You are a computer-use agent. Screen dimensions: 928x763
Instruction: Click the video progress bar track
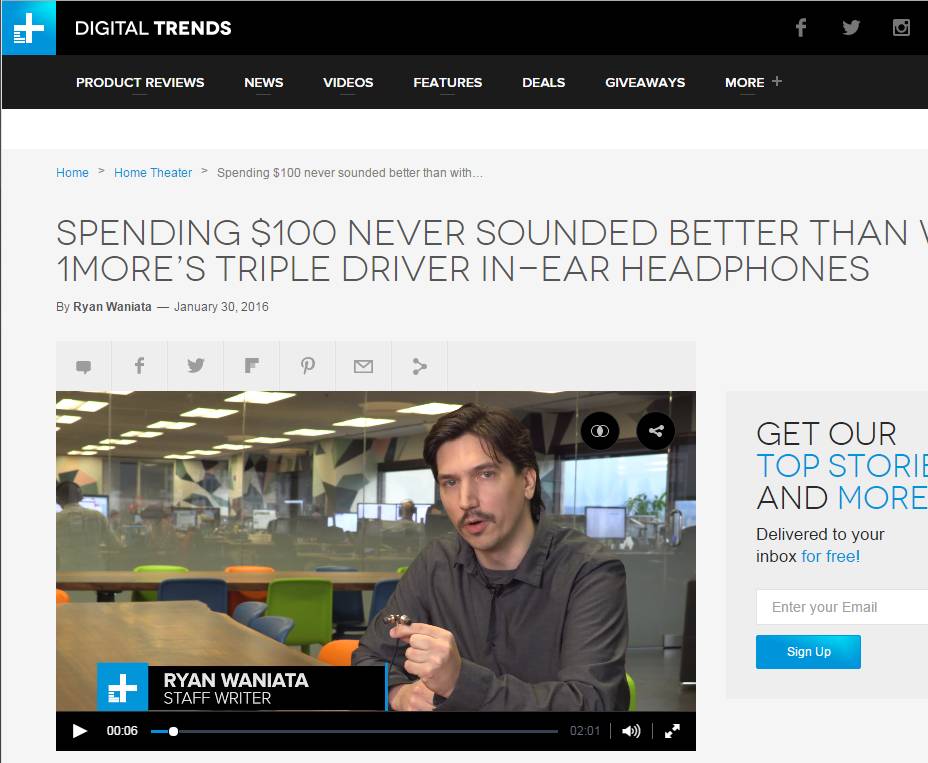coord(354,732)
